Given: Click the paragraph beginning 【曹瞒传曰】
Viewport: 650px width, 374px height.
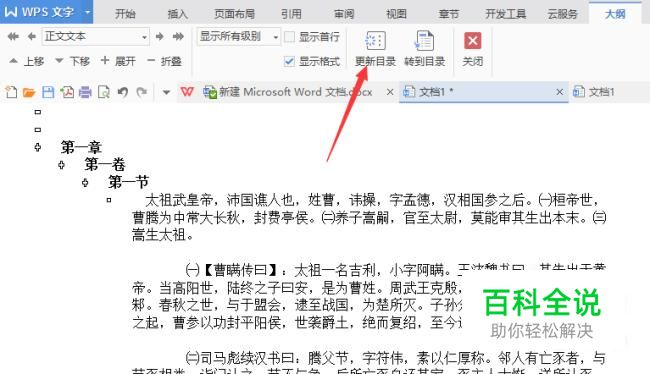Looking at the screenshot, I should point(369,296).
